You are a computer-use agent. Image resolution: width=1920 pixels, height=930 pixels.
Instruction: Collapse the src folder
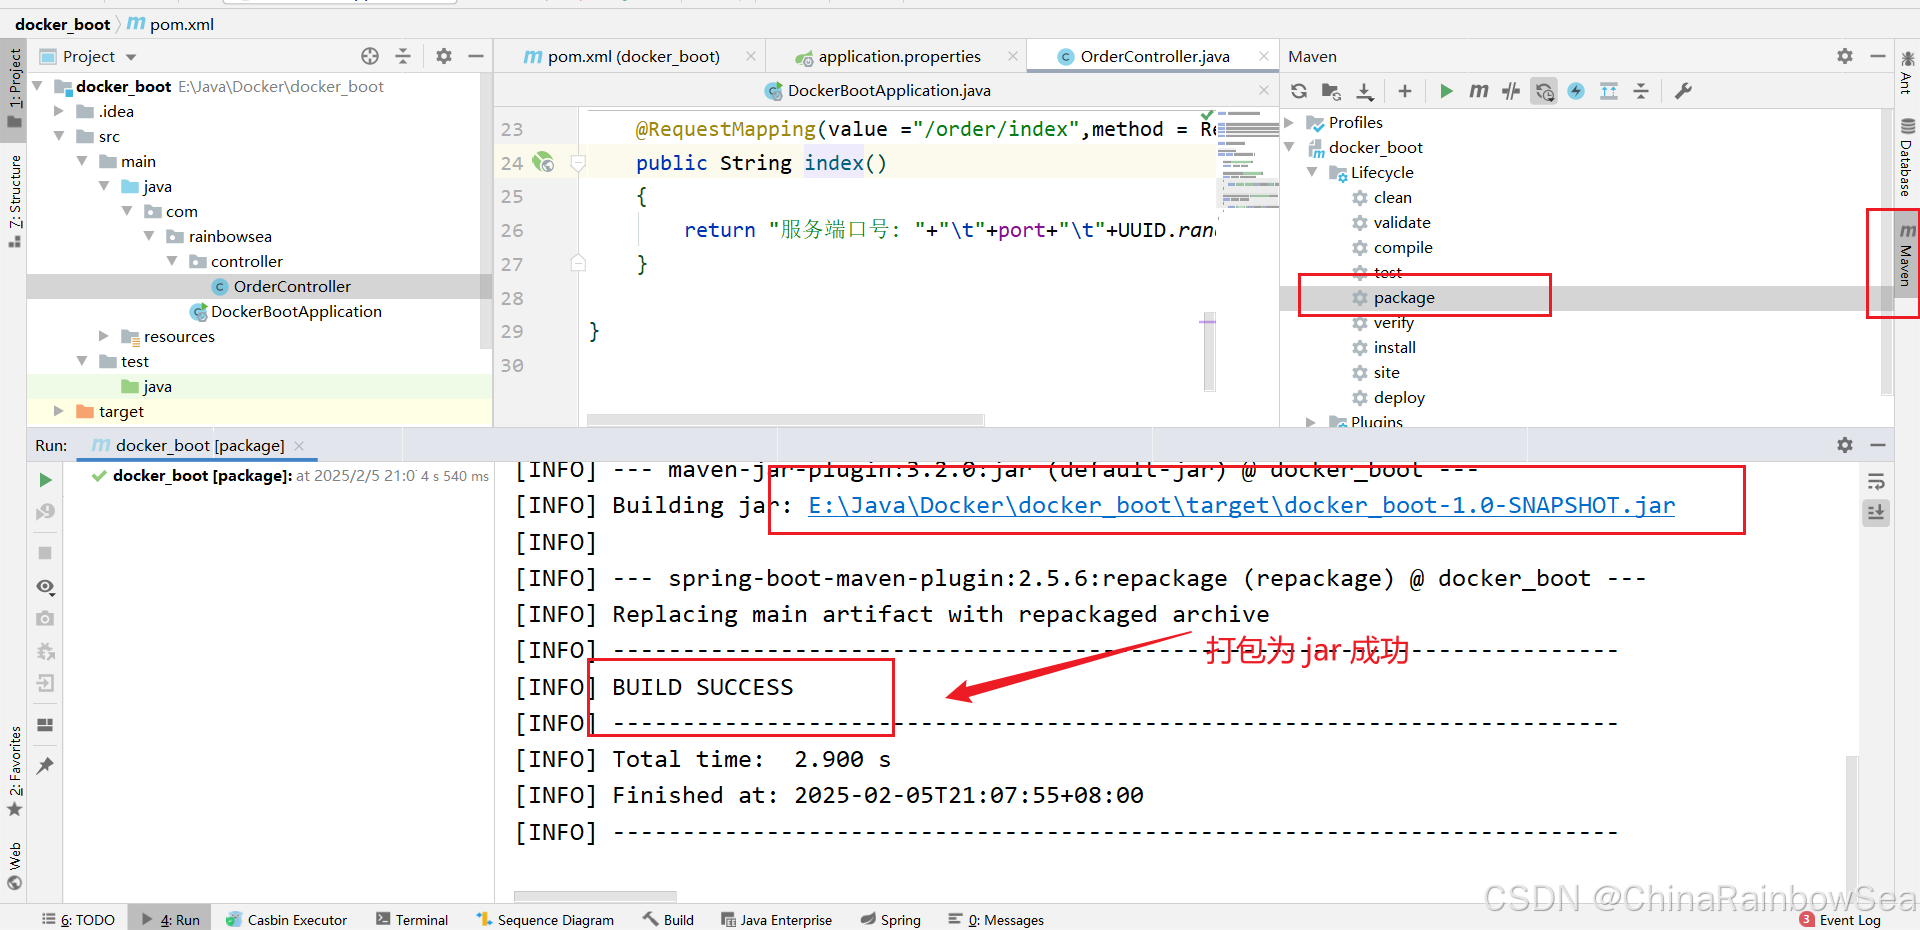pyautogui.click(x=59, y=136)
